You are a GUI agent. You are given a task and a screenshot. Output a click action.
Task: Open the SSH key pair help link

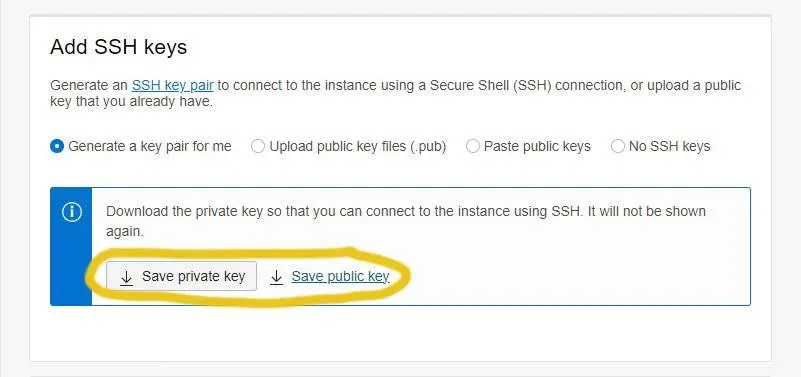(172, 85)
